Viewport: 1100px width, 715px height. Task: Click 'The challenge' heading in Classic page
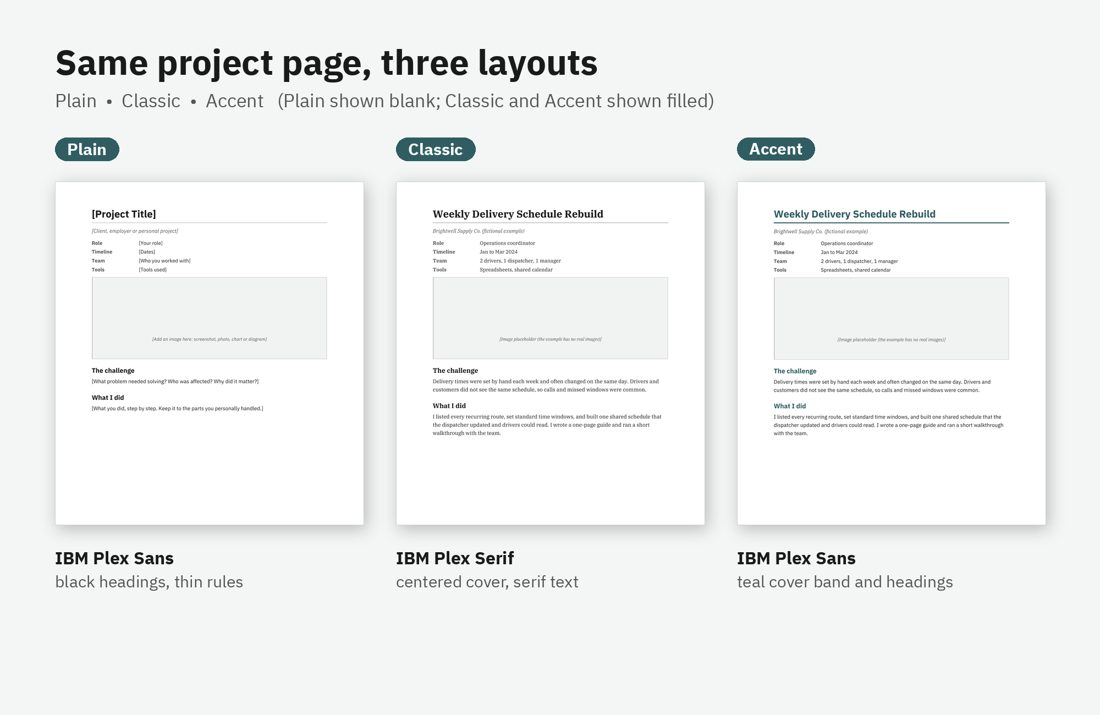455,370
